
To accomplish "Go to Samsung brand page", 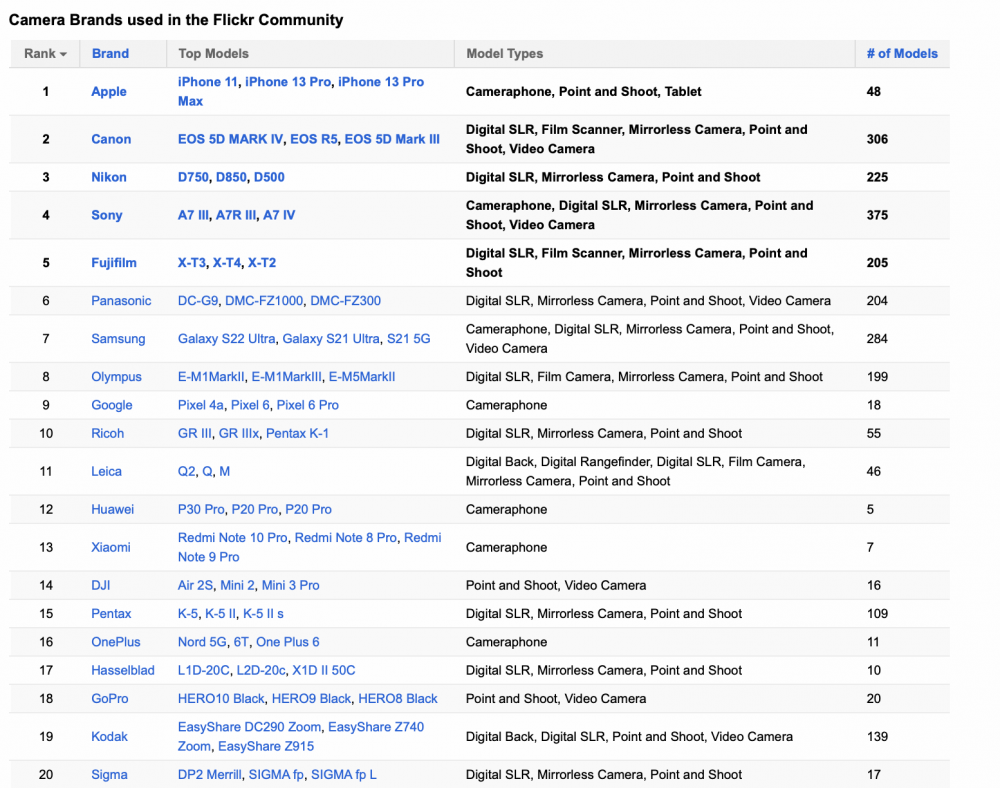I will tap(118, 339).
